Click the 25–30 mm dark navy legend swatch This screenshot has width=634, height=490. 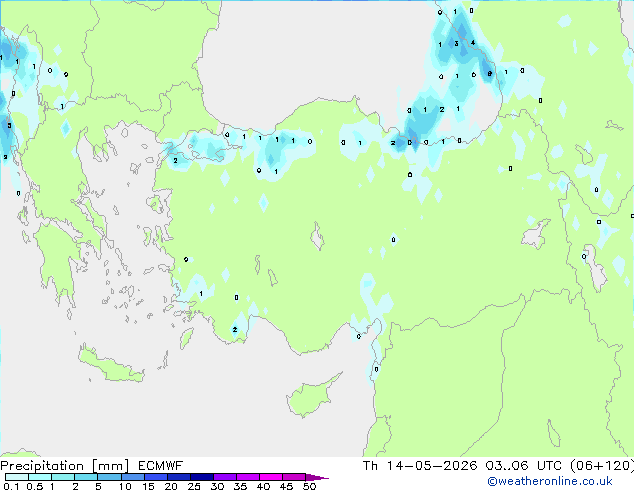pos(202,477)
